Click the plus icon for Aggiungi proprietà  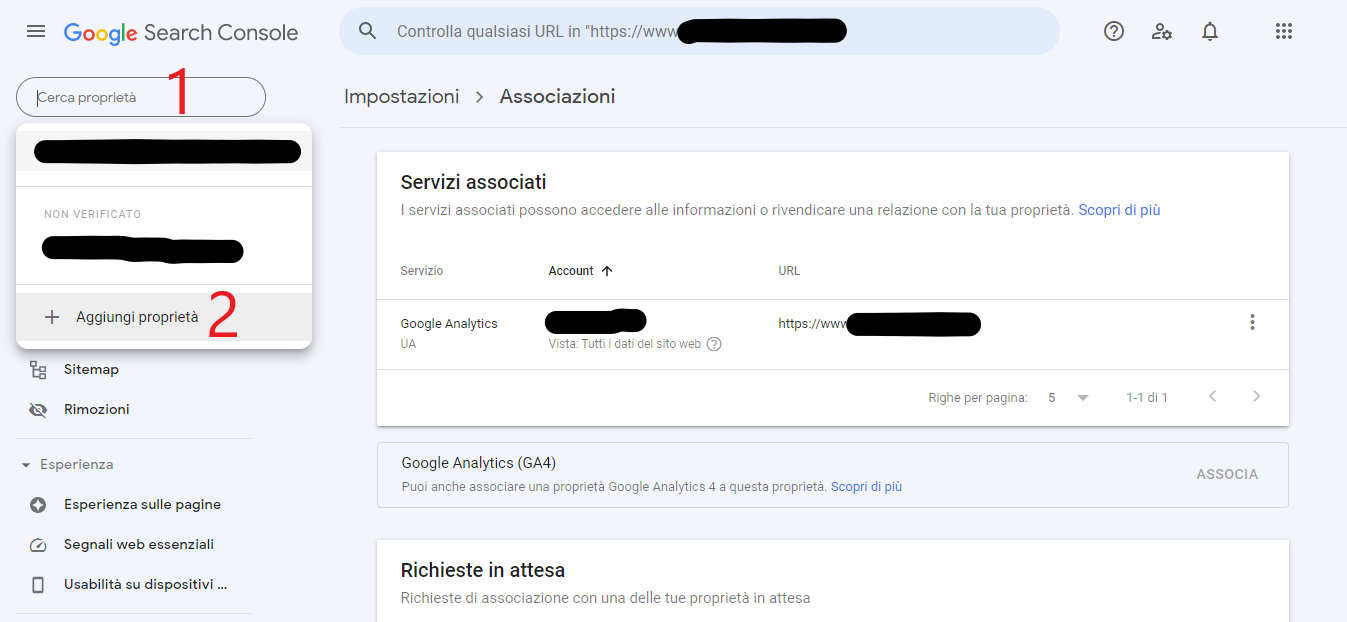pos(52,317)
